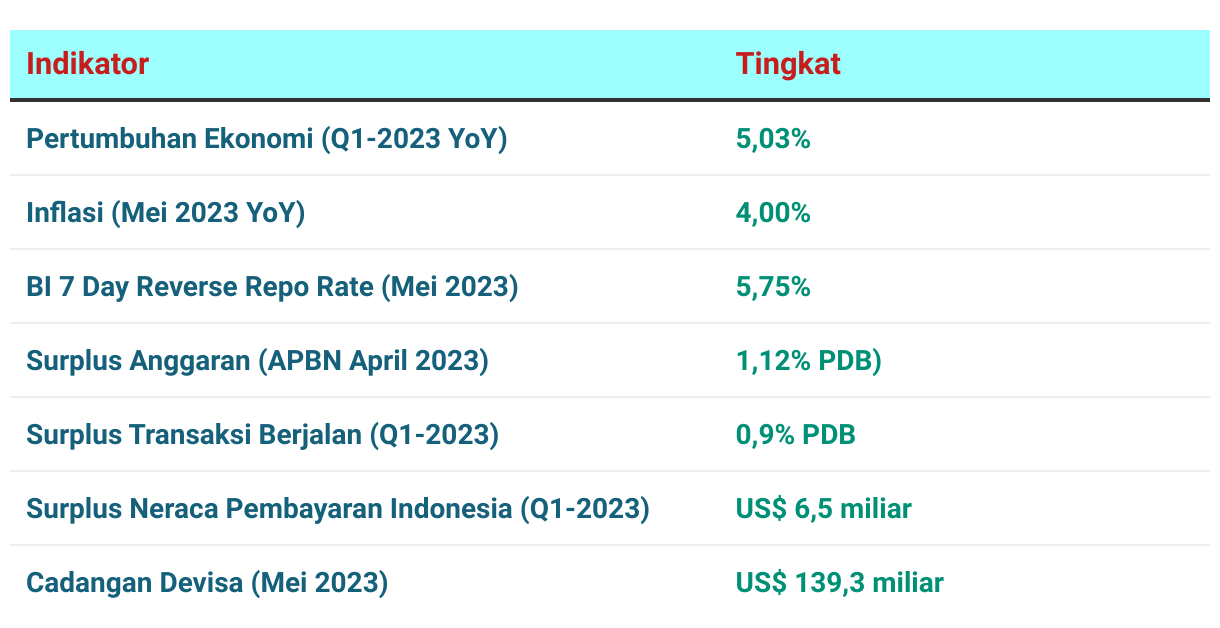Select Cadangan Devisa (Mei 2023) label
Screen dimensions: 1220x628
(x=207, y=583)
